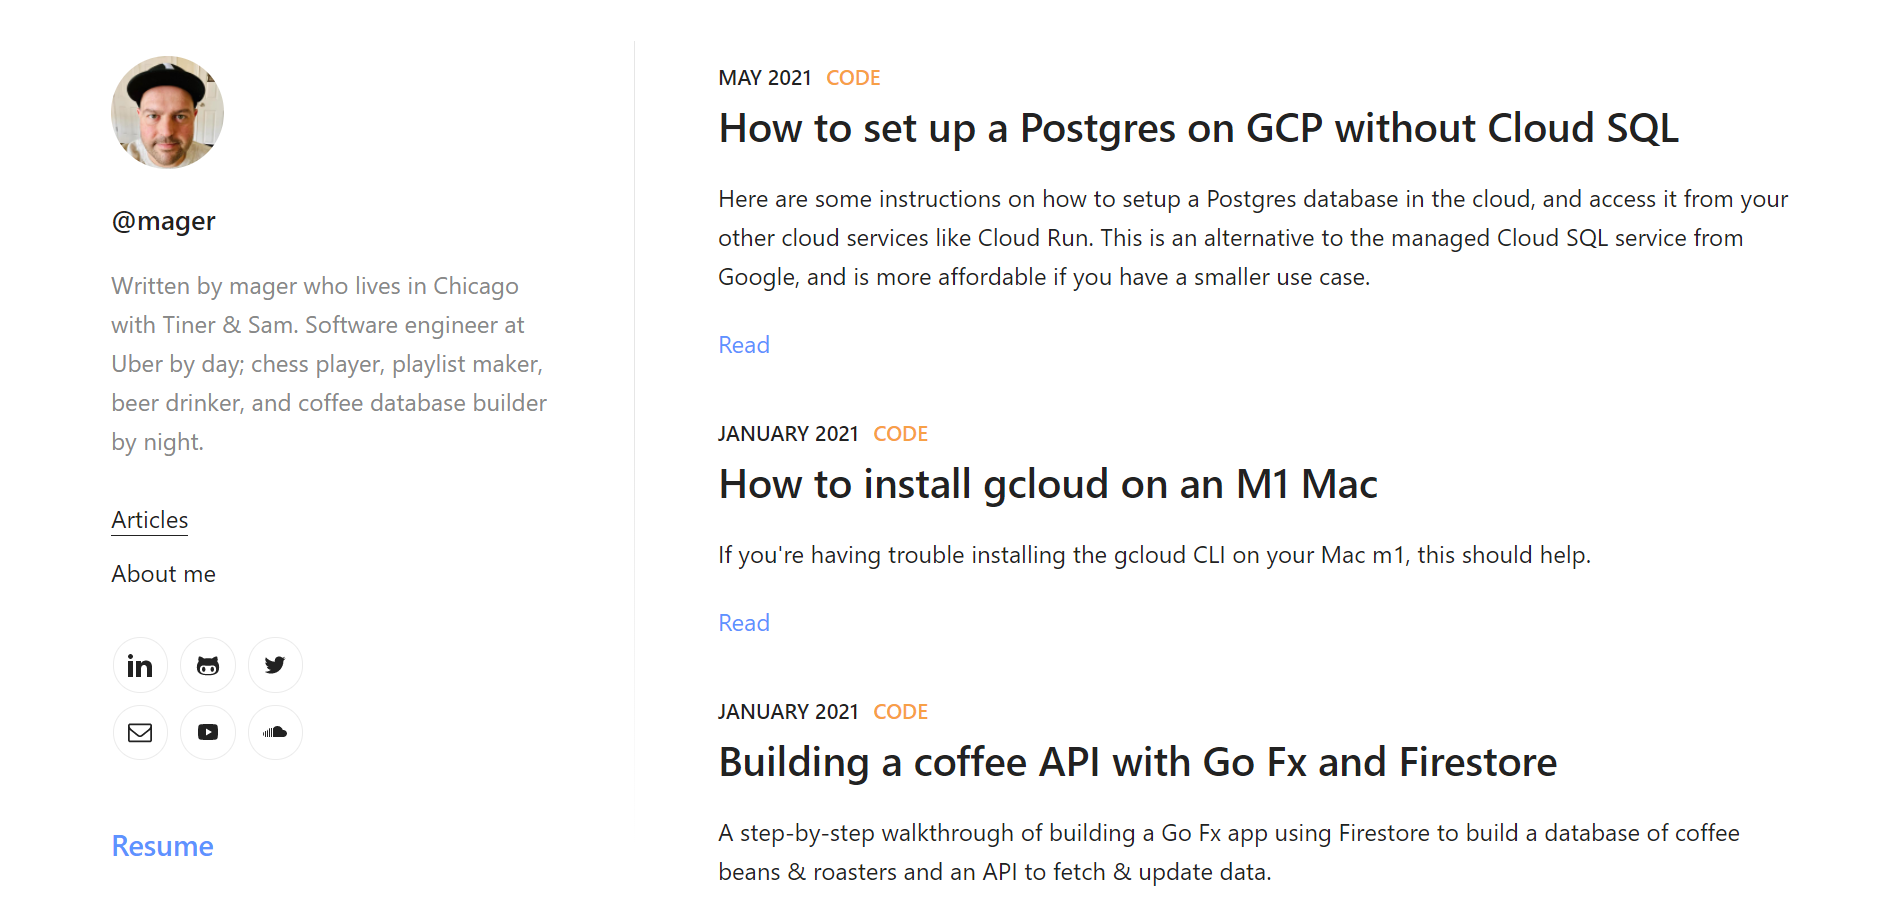Open the About me page
This screenshot has height=897, width=1881.
164,574
